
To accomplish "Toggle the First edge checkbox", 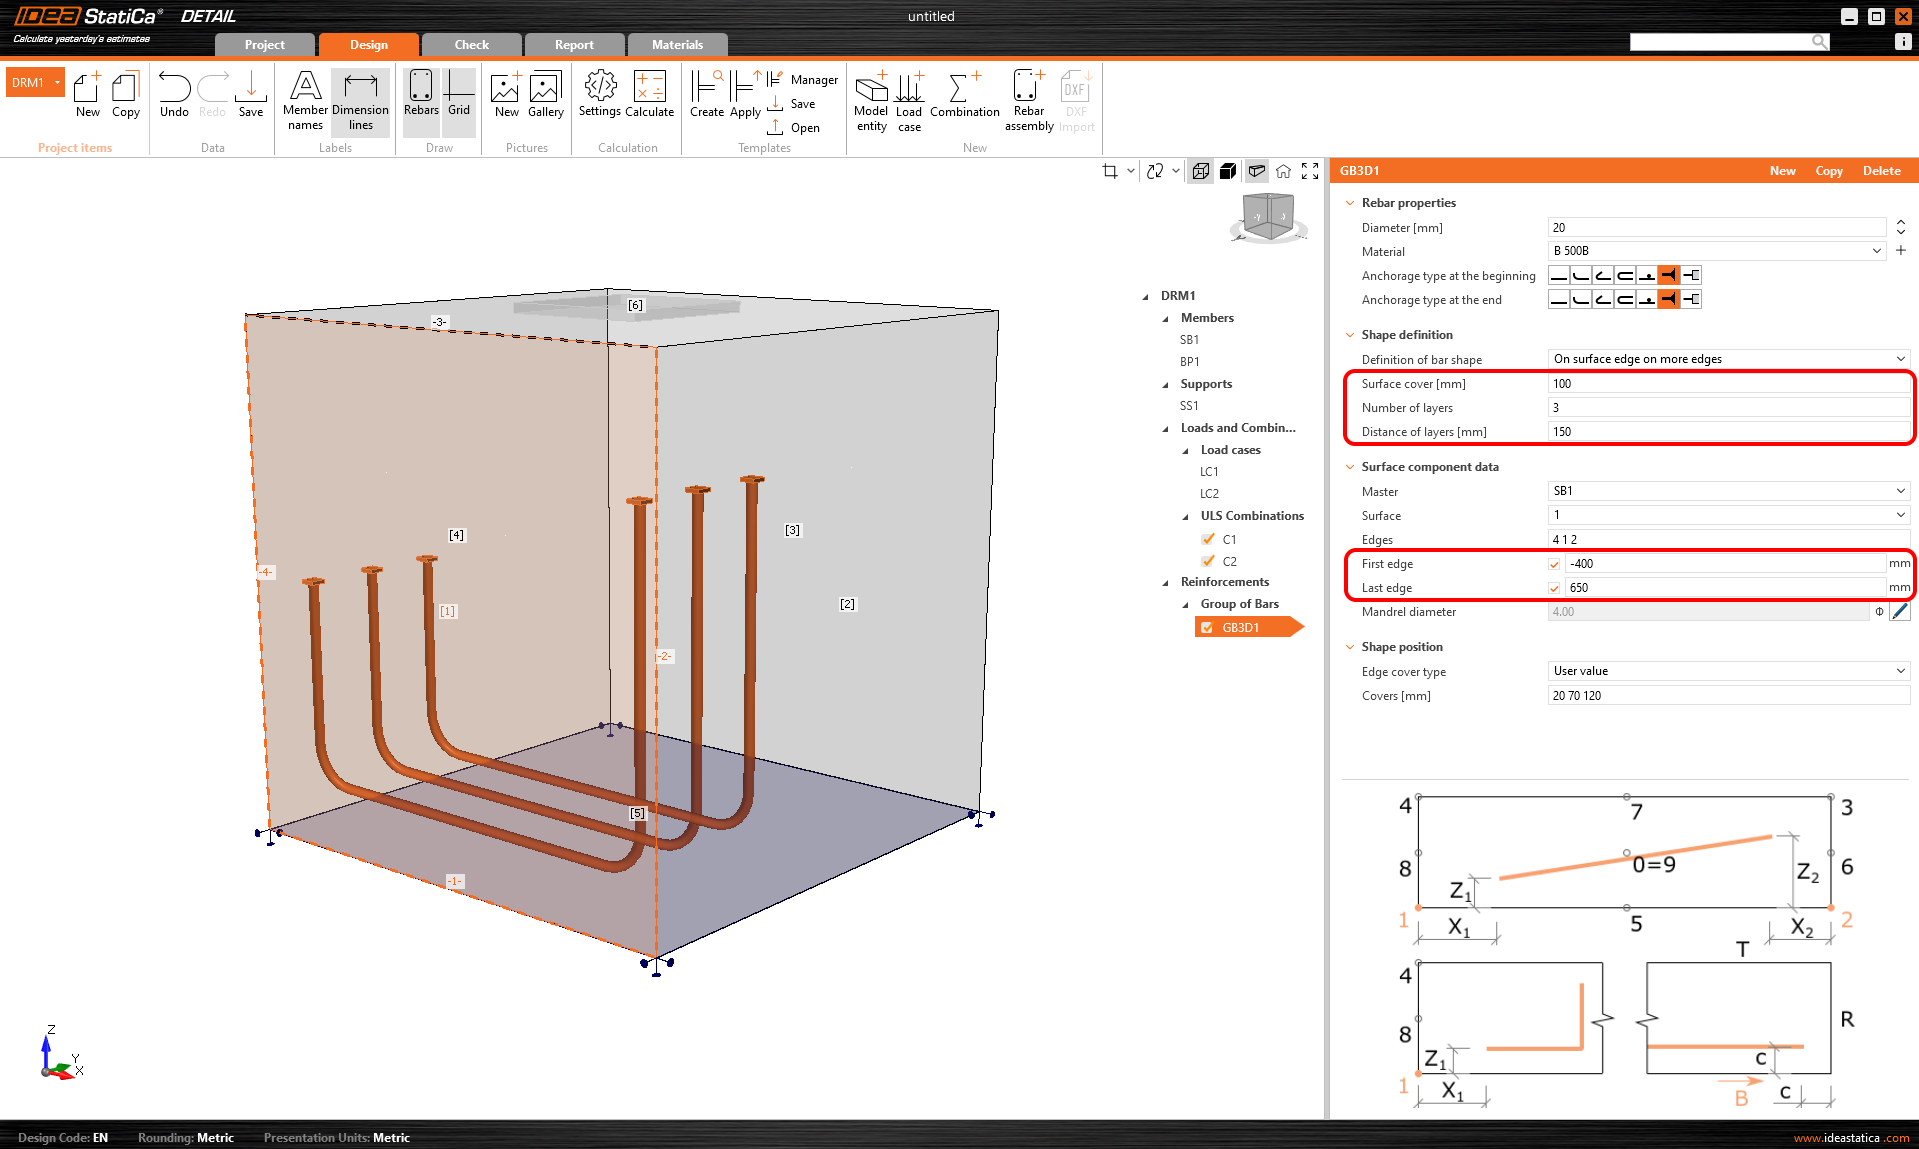I will 1554,564.
